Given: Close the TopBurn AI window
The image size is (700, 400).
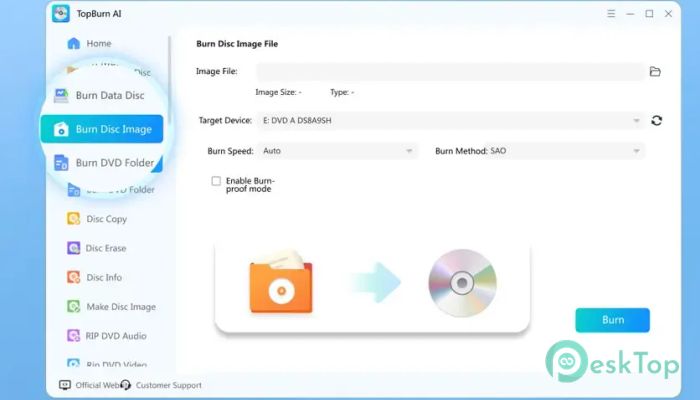Looking at the screenshot, I should tap(668, 14).
